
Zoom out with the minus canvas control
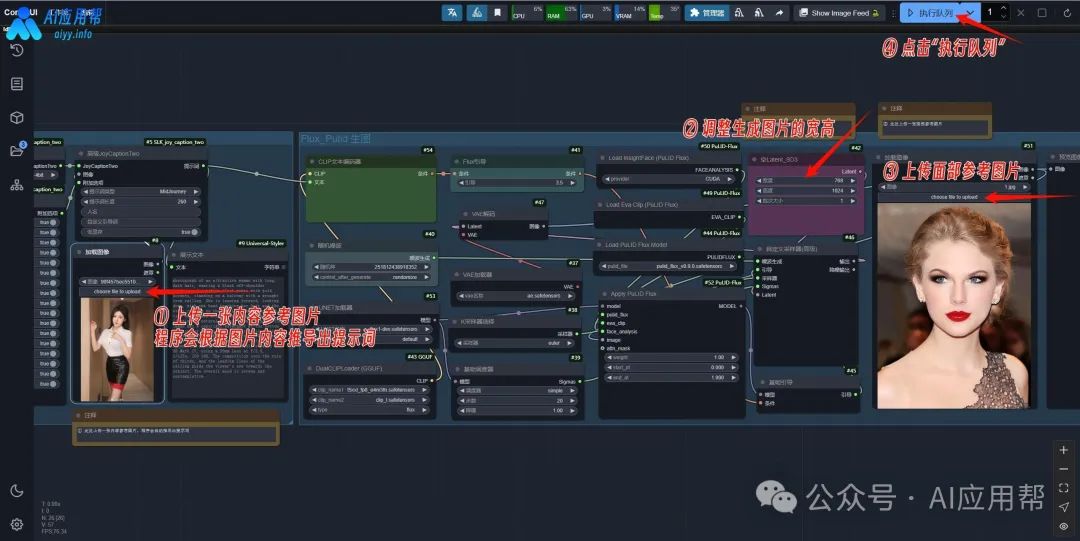tap(1063, 469)
